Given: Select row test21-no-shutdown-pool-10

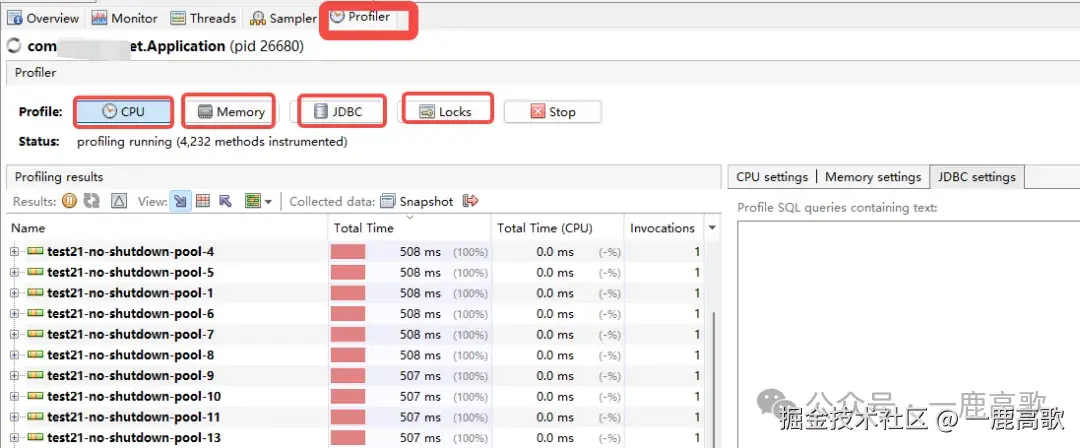Looking at the screenshot, I should coord(357,396).
